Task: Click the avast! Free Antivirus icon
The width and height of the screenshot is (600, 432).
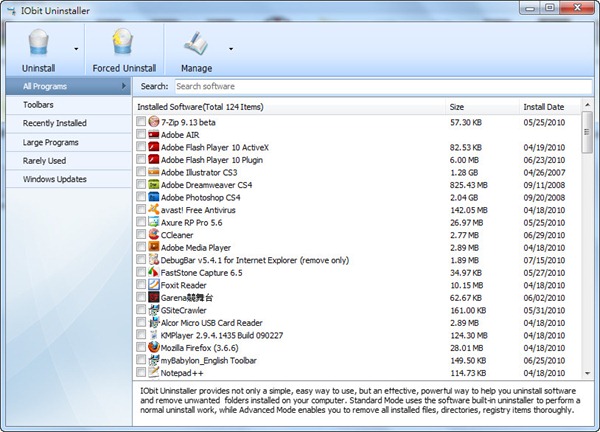Action: tap(153, 210)
